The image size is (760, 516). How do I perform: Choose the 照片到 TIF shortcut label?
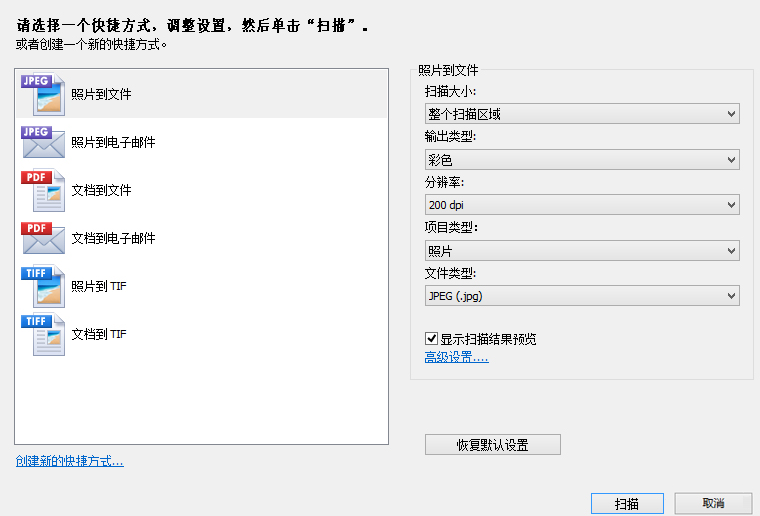pos(99,286)
